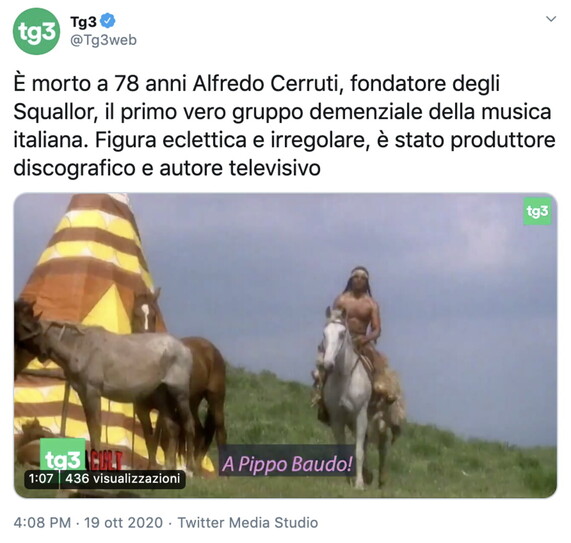
Task: Visit the @Tg3web handle profile
Action: [103, 40]
